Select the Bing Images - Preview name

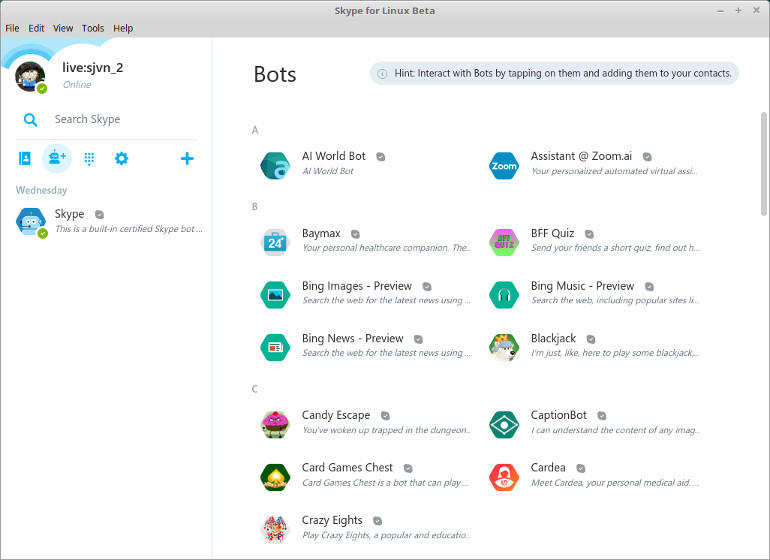tap(357, 286)
